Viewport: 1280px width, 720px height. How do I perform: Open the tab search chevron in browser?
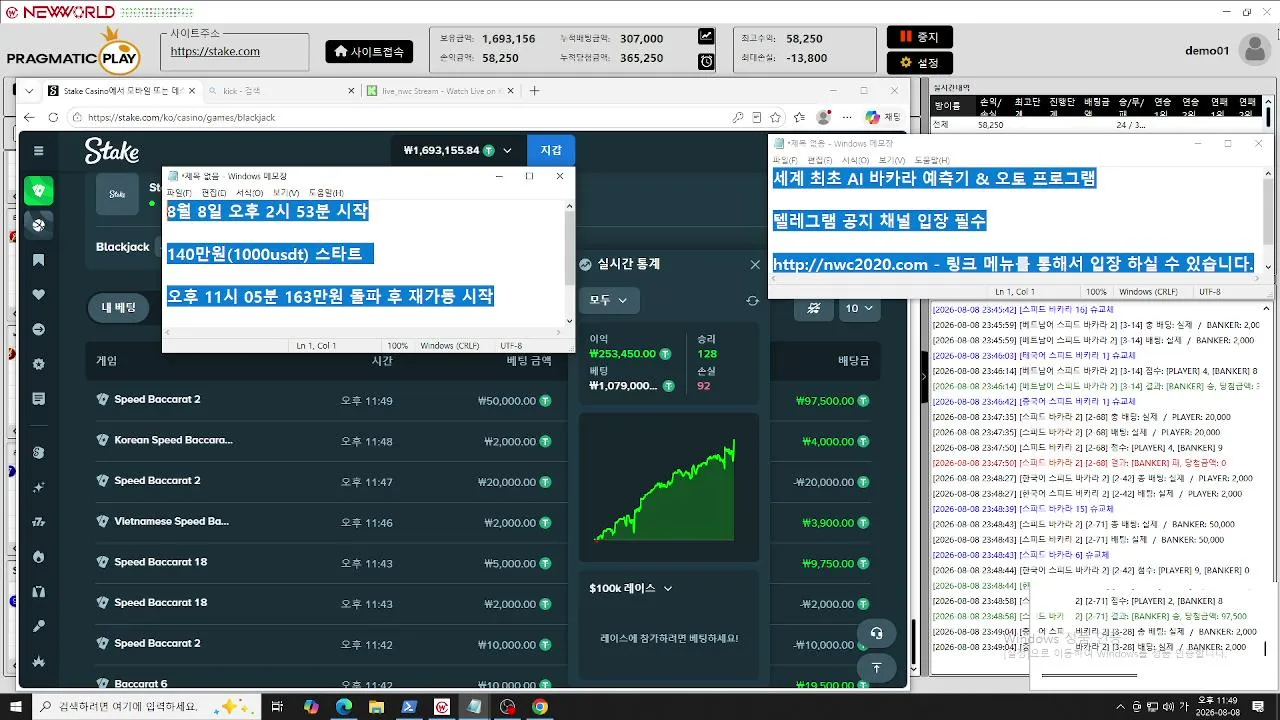[30, 90]
